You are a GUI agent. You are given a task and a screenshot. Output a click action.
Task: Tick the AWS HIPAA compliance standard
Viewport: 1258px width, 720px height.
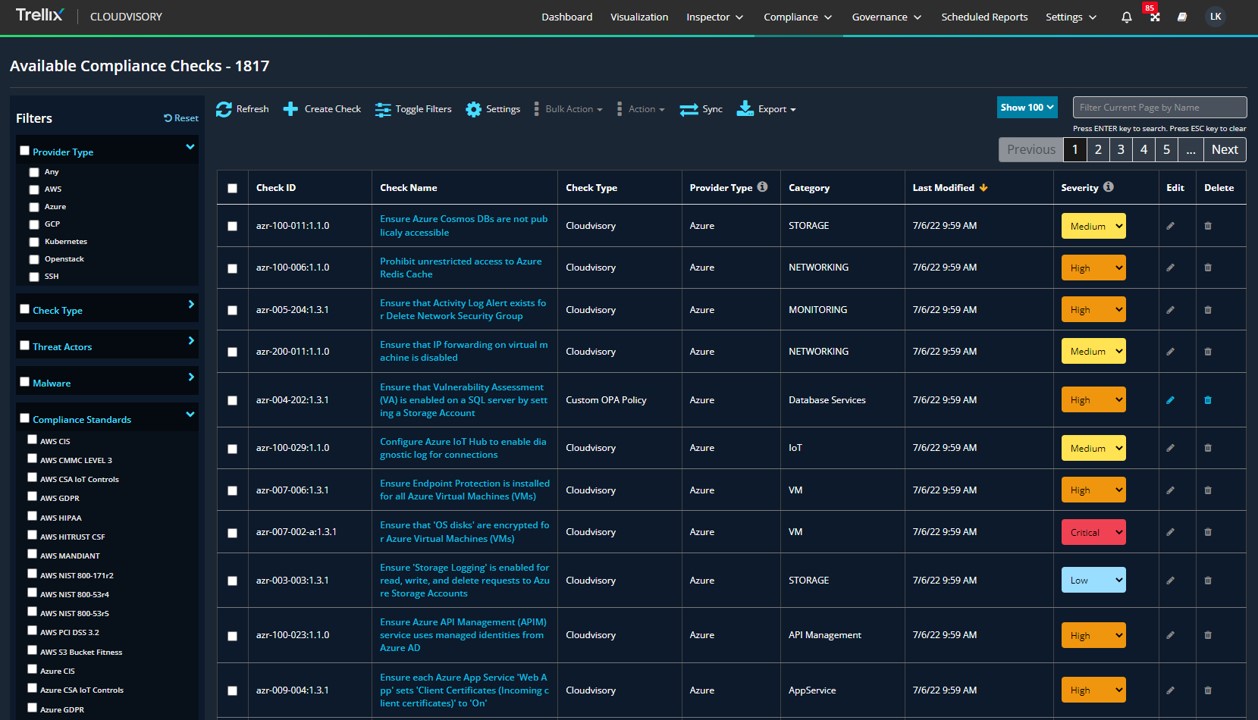[33, 517]
